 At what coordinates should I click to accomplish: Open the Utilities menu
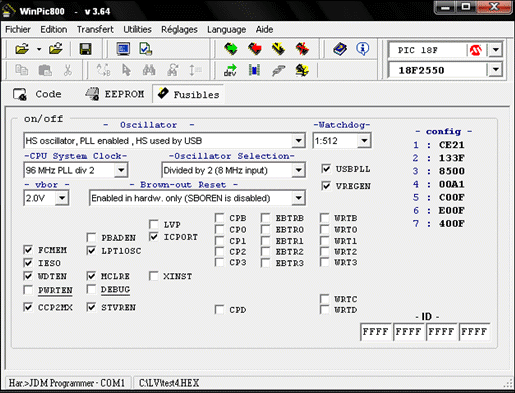(x=137, y=29)
